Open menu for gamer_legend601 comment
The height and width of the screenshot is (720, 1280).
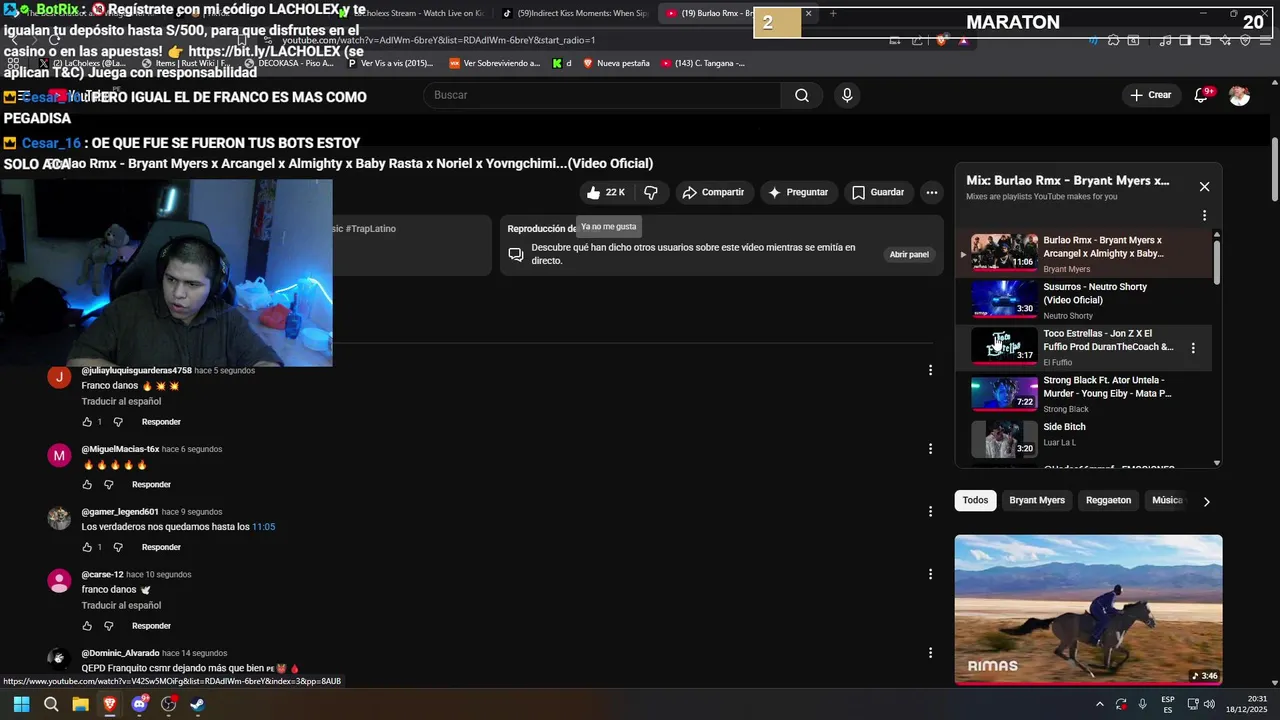930,511
